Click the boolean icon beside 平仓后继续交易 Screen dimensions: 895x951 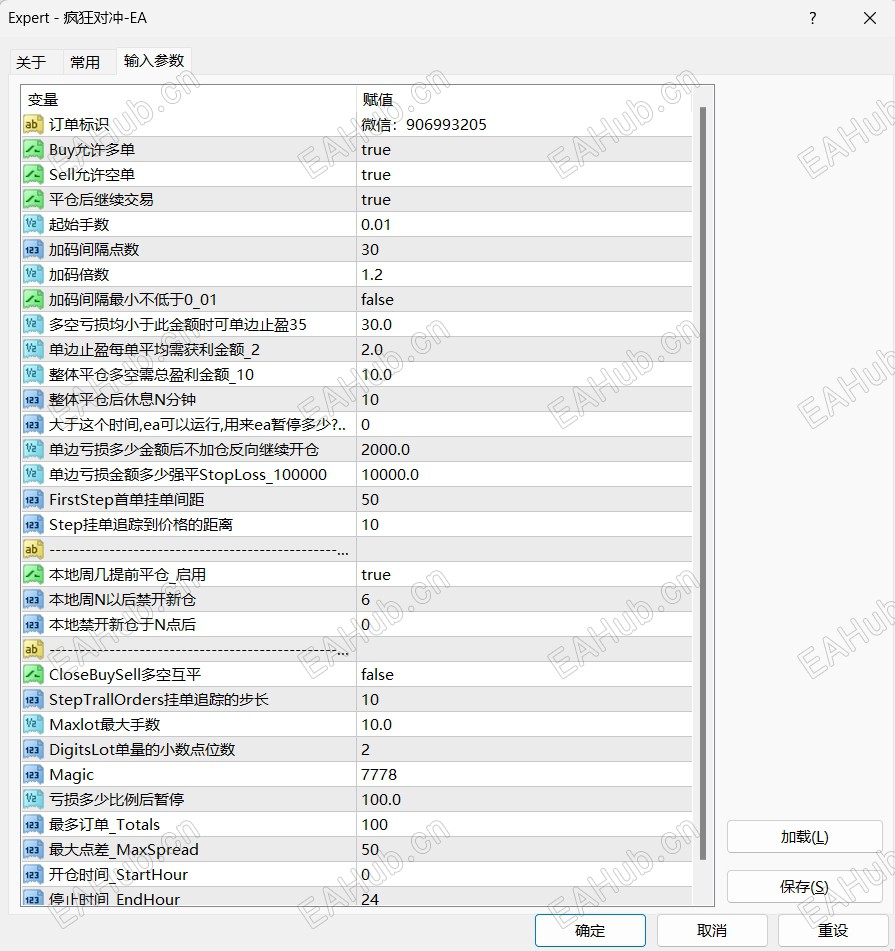pos(33,200)
